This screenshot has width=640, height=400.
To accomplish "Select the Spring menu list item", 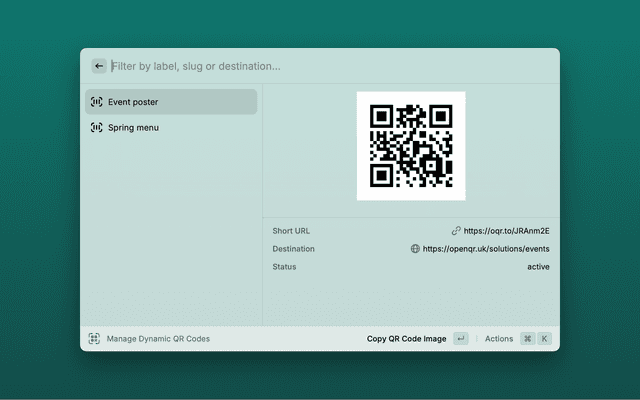I will pyautogui.click(x=171, y=127).
